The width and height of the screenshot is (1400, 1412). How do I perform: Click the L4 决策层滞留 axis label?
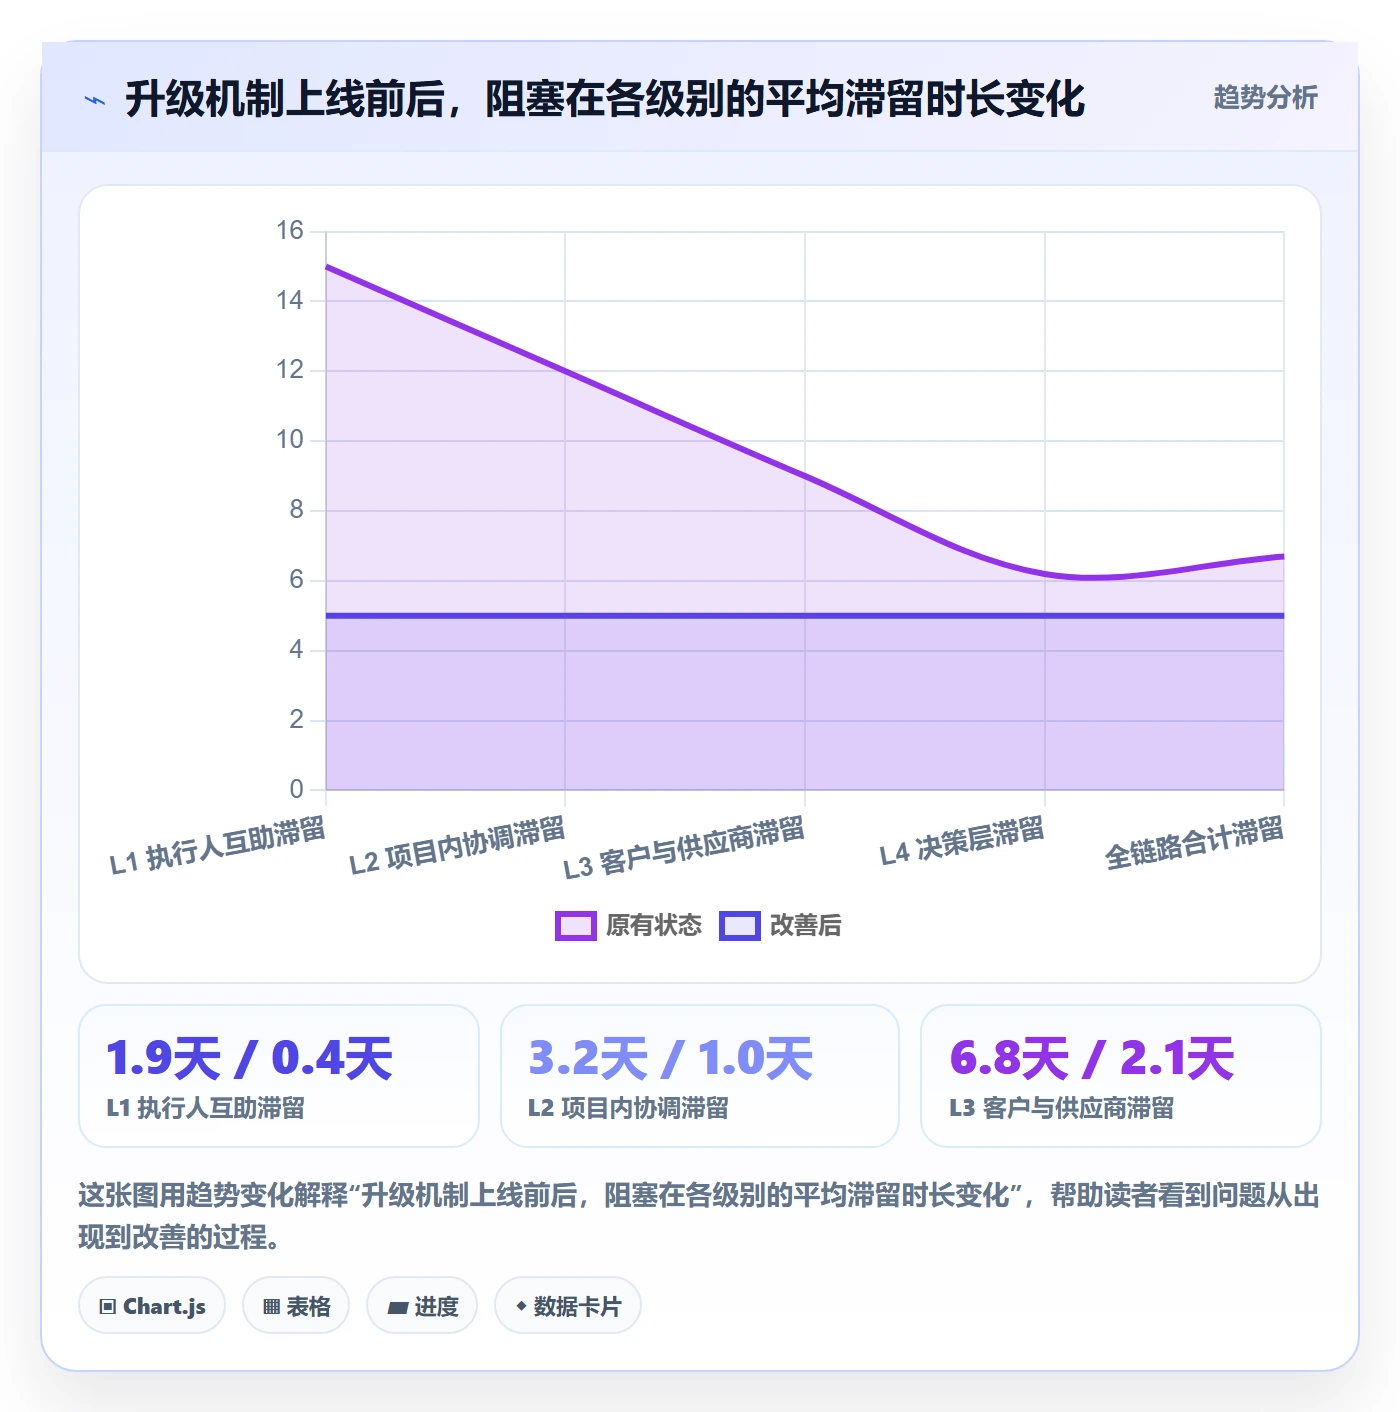(x=963, y=841)
